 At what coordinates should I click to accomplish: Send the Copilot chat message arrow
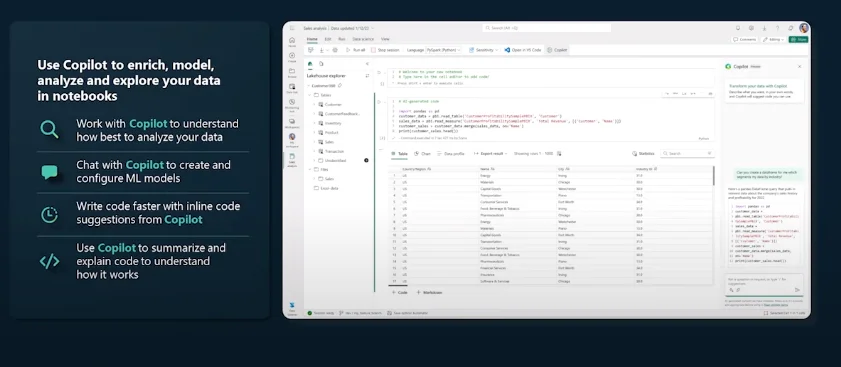coord(797,290)
